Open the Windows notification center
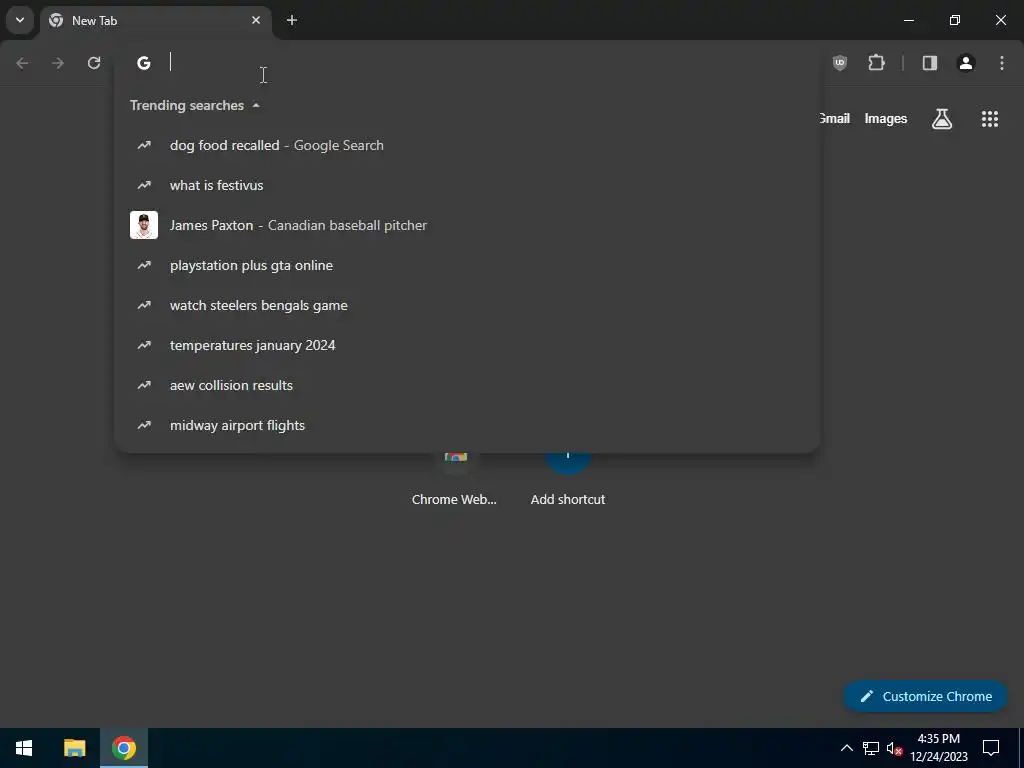Screen dimensions: 1024x768 pos(991,748)
